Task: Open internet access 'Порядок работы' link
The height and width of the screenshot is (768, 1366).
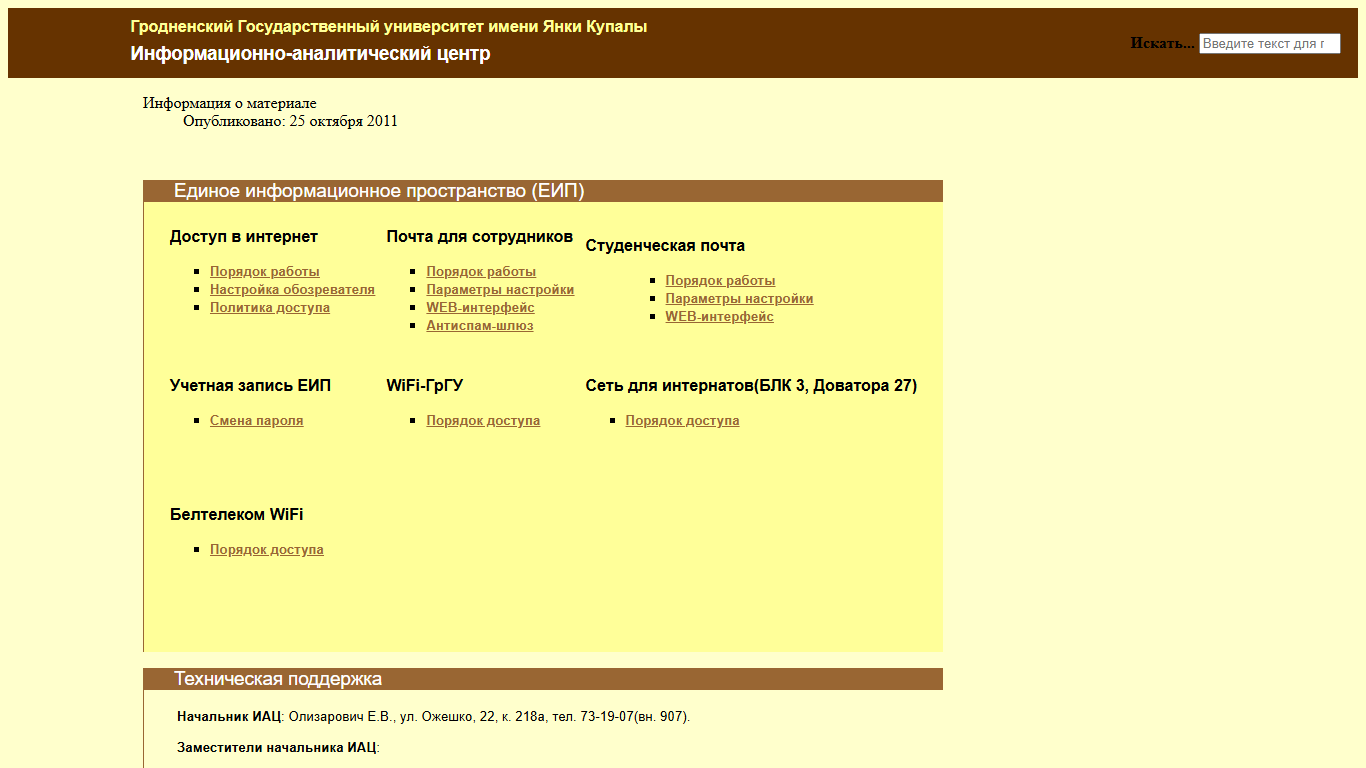Action: click(x=265, y=272)
